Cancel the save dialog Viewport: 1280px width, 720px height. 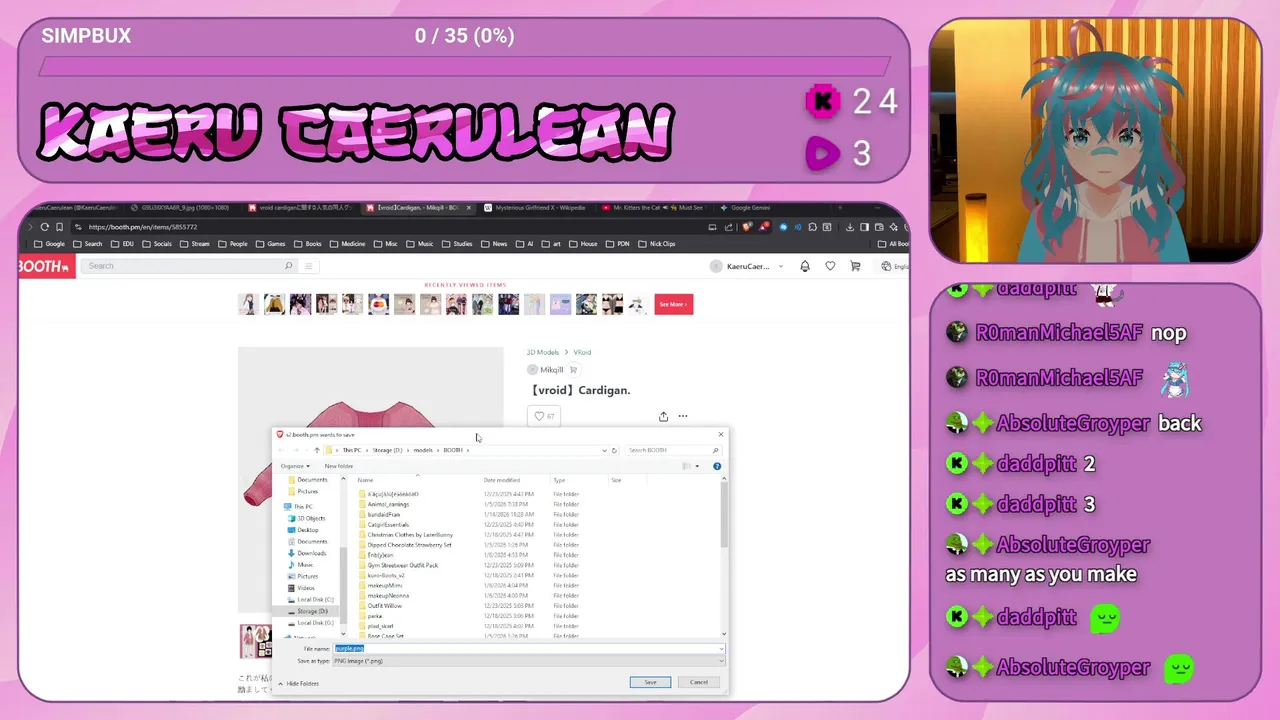699,682
